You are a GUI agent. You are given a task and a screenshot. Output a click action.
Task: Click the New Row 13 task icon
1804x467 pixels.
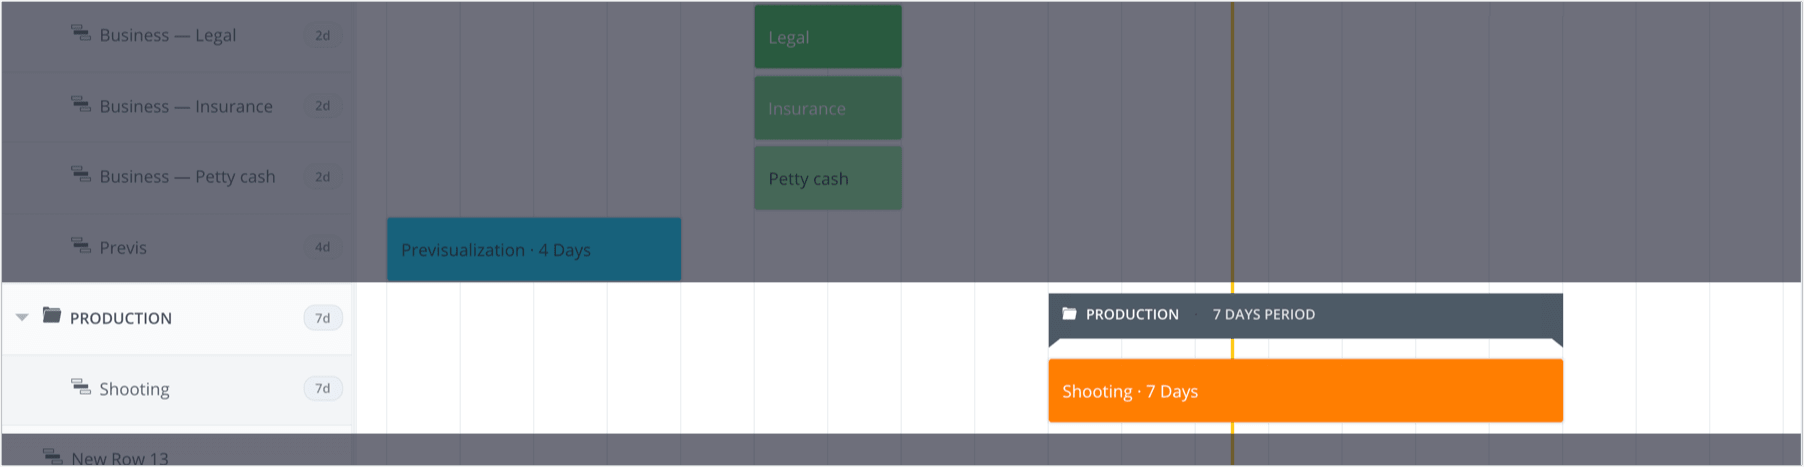(53, 456)
